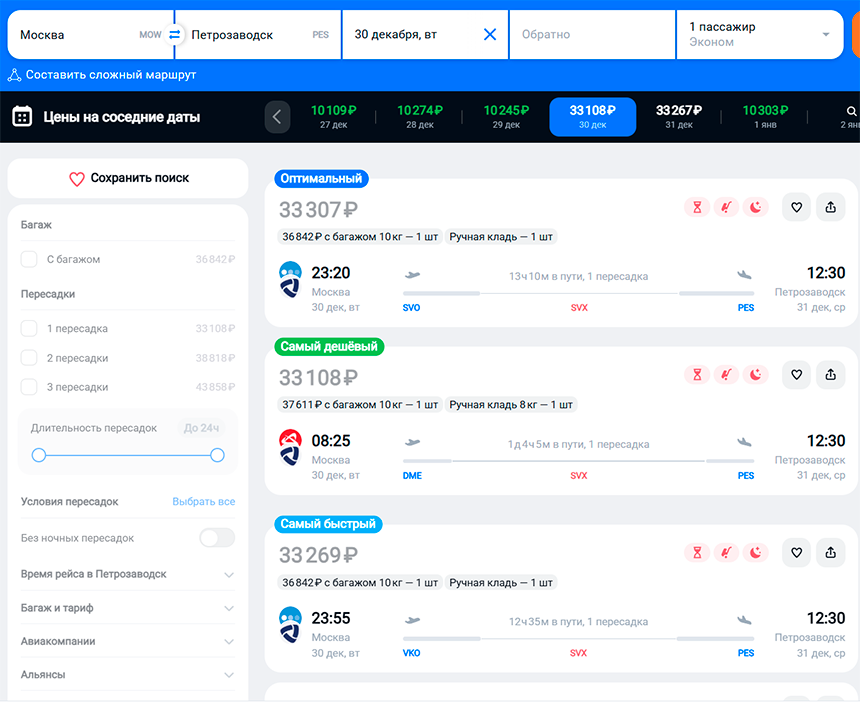Click heart icon on Самый дешёвый ticket
This screenshot has width=860, height=702.
[x=796, y=375]
